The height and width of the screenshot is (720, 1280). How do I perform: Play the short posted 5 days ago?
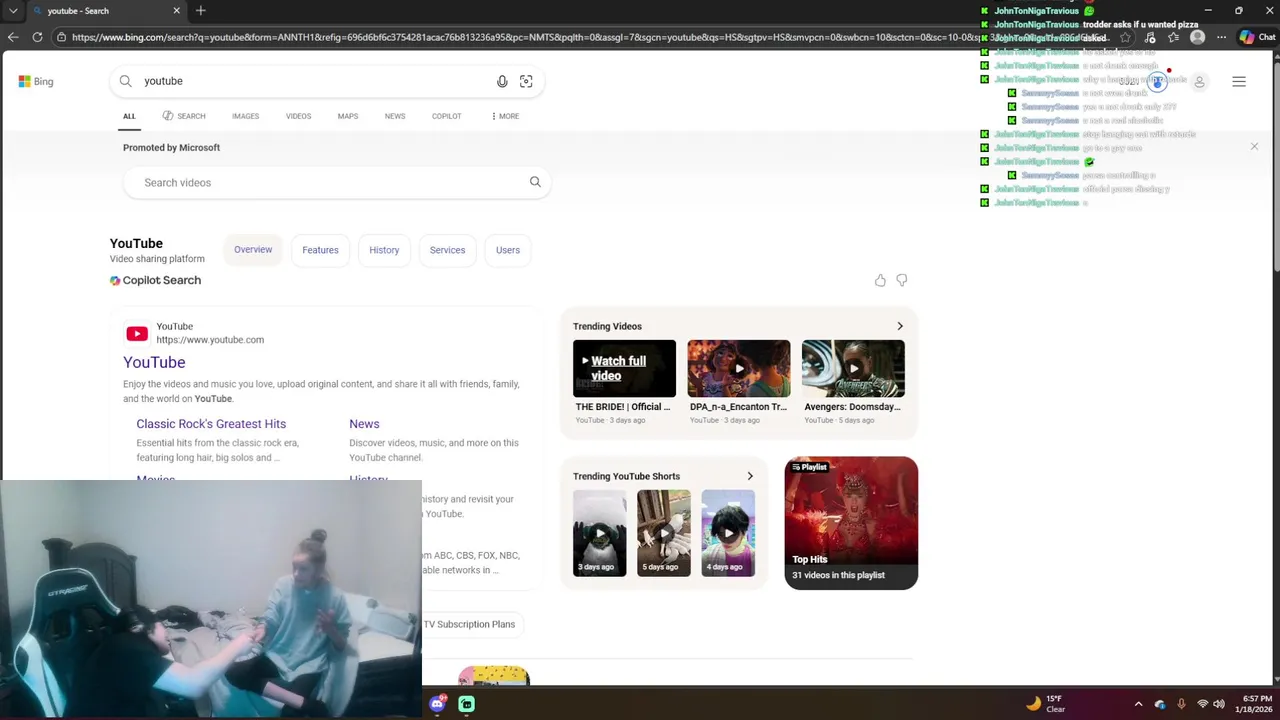[664, 533]
